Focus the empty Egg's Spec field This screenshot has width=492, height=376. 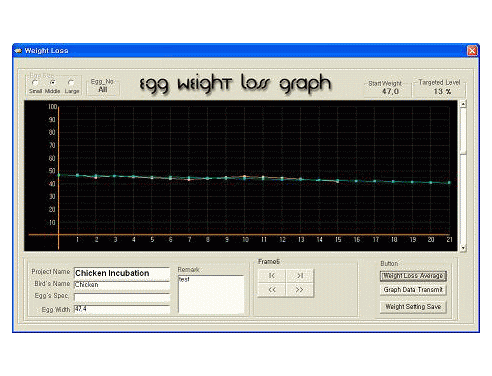click(x=122, y=297)
